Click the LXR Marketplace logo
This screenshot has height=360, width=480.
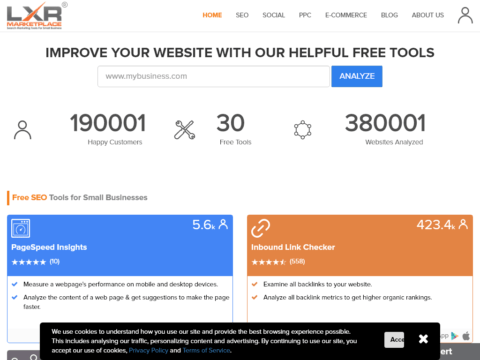[x=36, y=16]
